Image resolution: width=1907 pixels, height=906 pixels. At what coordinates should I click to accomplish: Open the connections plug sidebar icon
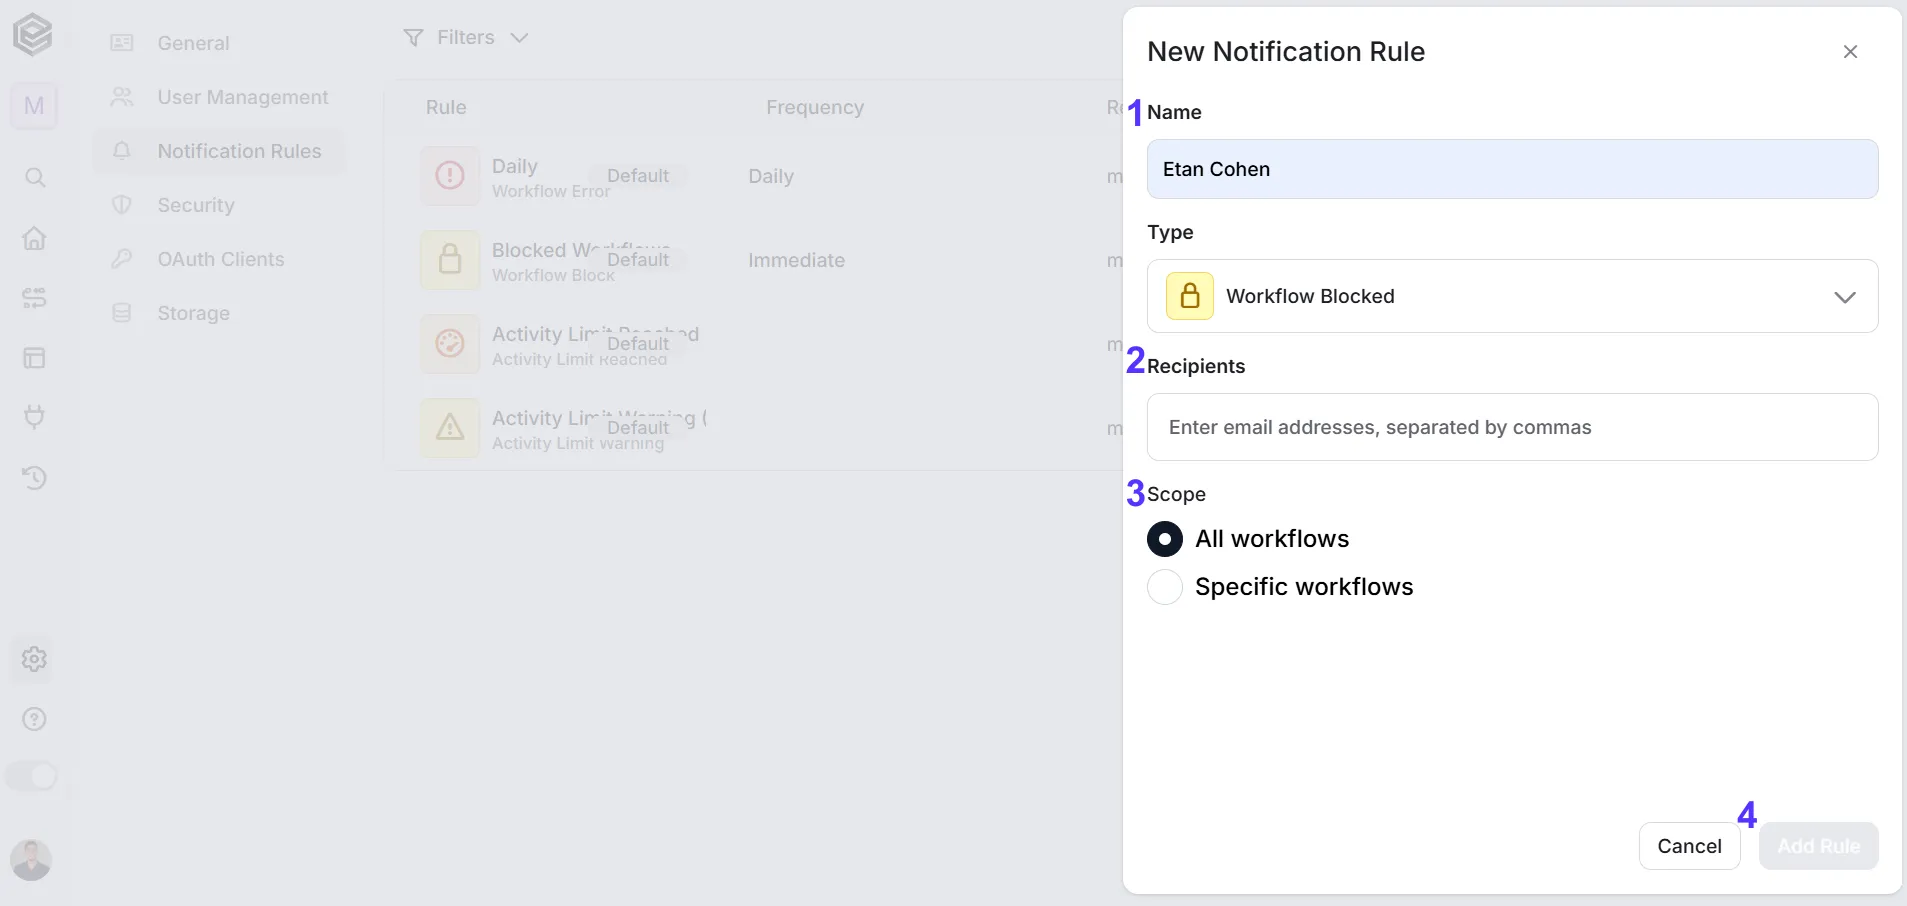pos(35,417)
